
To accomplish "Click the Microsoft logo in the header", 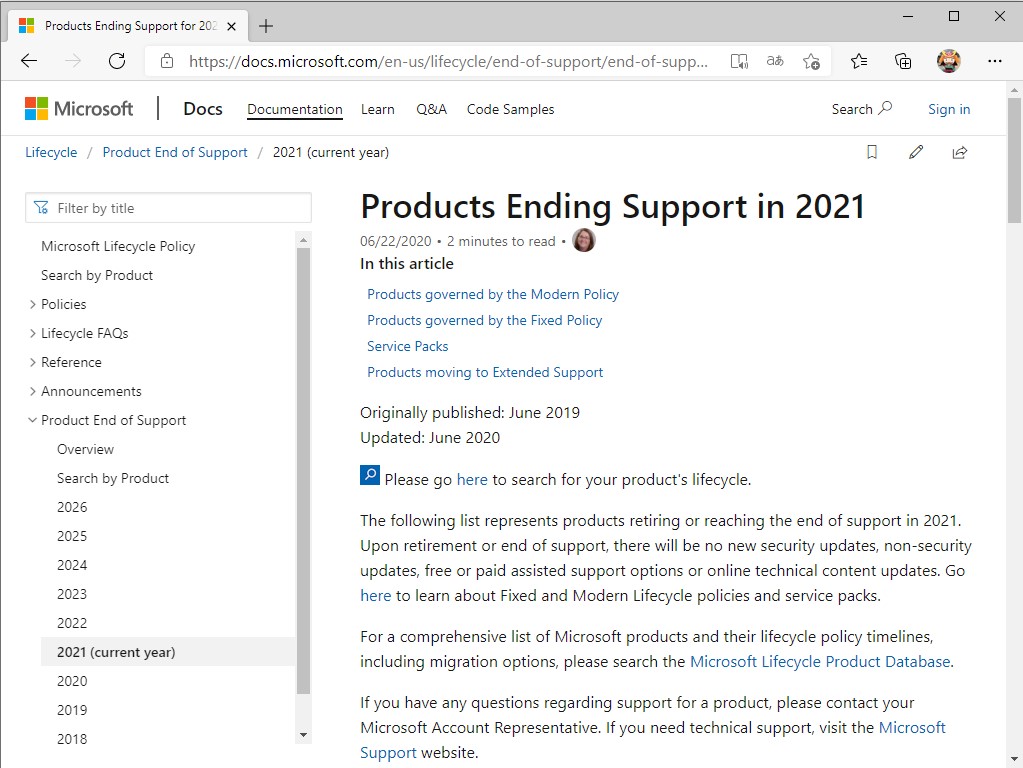I will coord(79,109).
